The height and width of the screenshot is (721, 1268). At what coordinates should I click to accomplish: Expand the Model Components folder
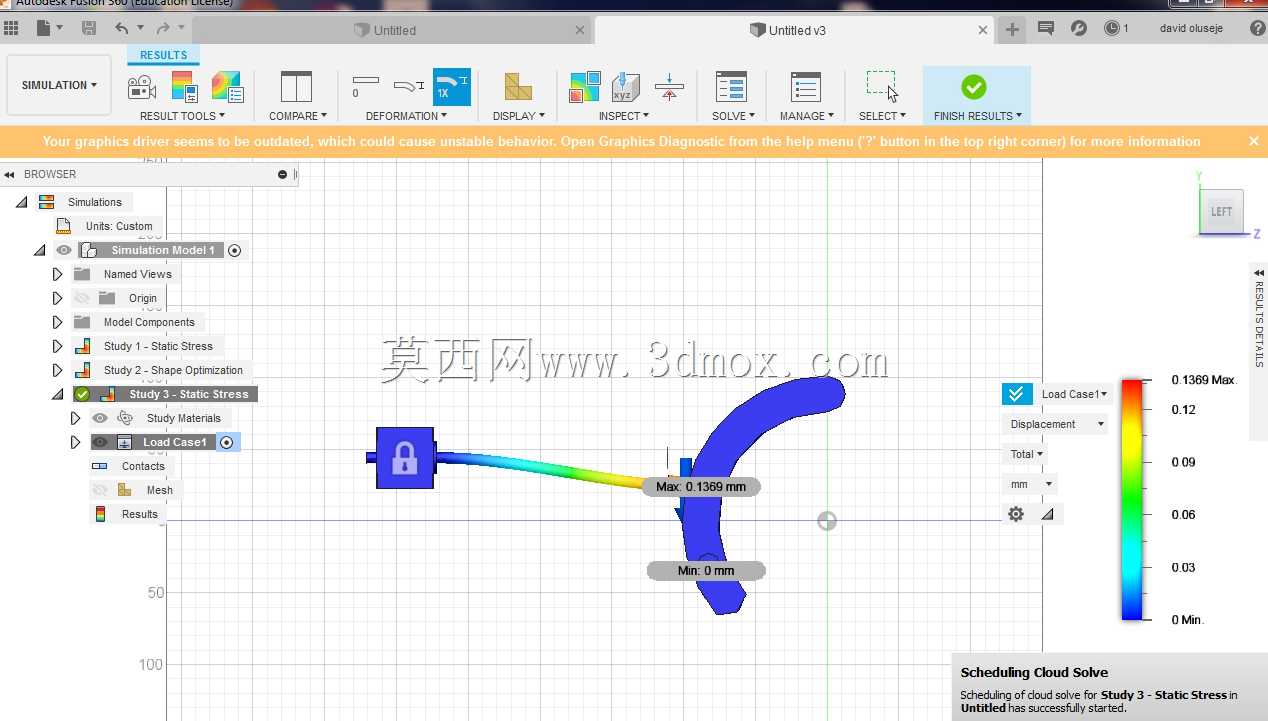57,322
